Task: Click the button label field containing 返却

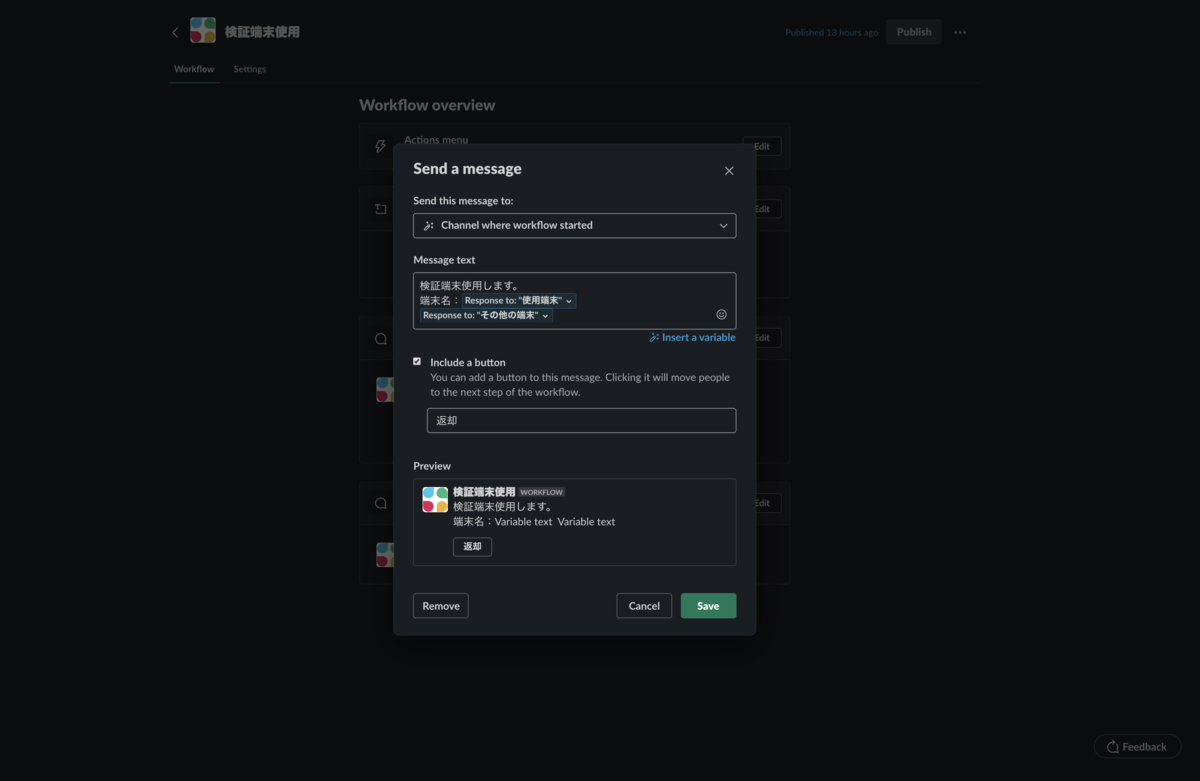Action: pyautogui.click(x=581, y=421)
